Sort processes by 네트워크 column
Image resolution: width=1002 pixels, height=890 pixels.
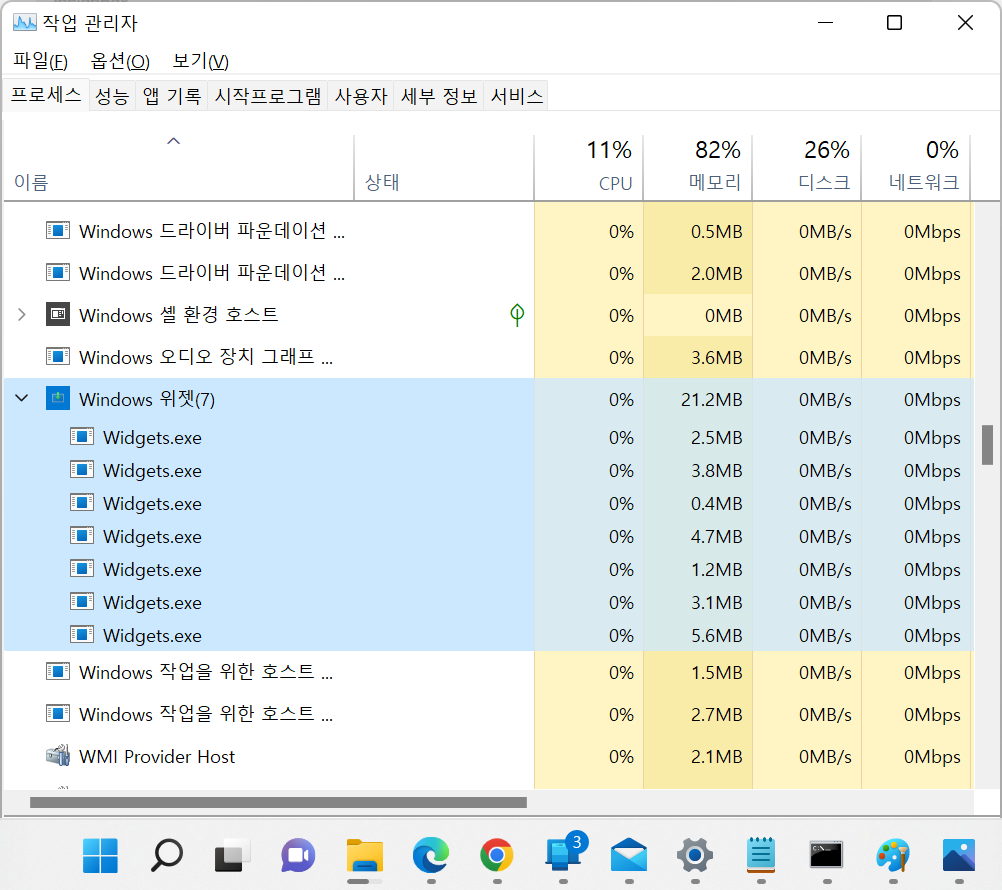[x=916, y=167]
